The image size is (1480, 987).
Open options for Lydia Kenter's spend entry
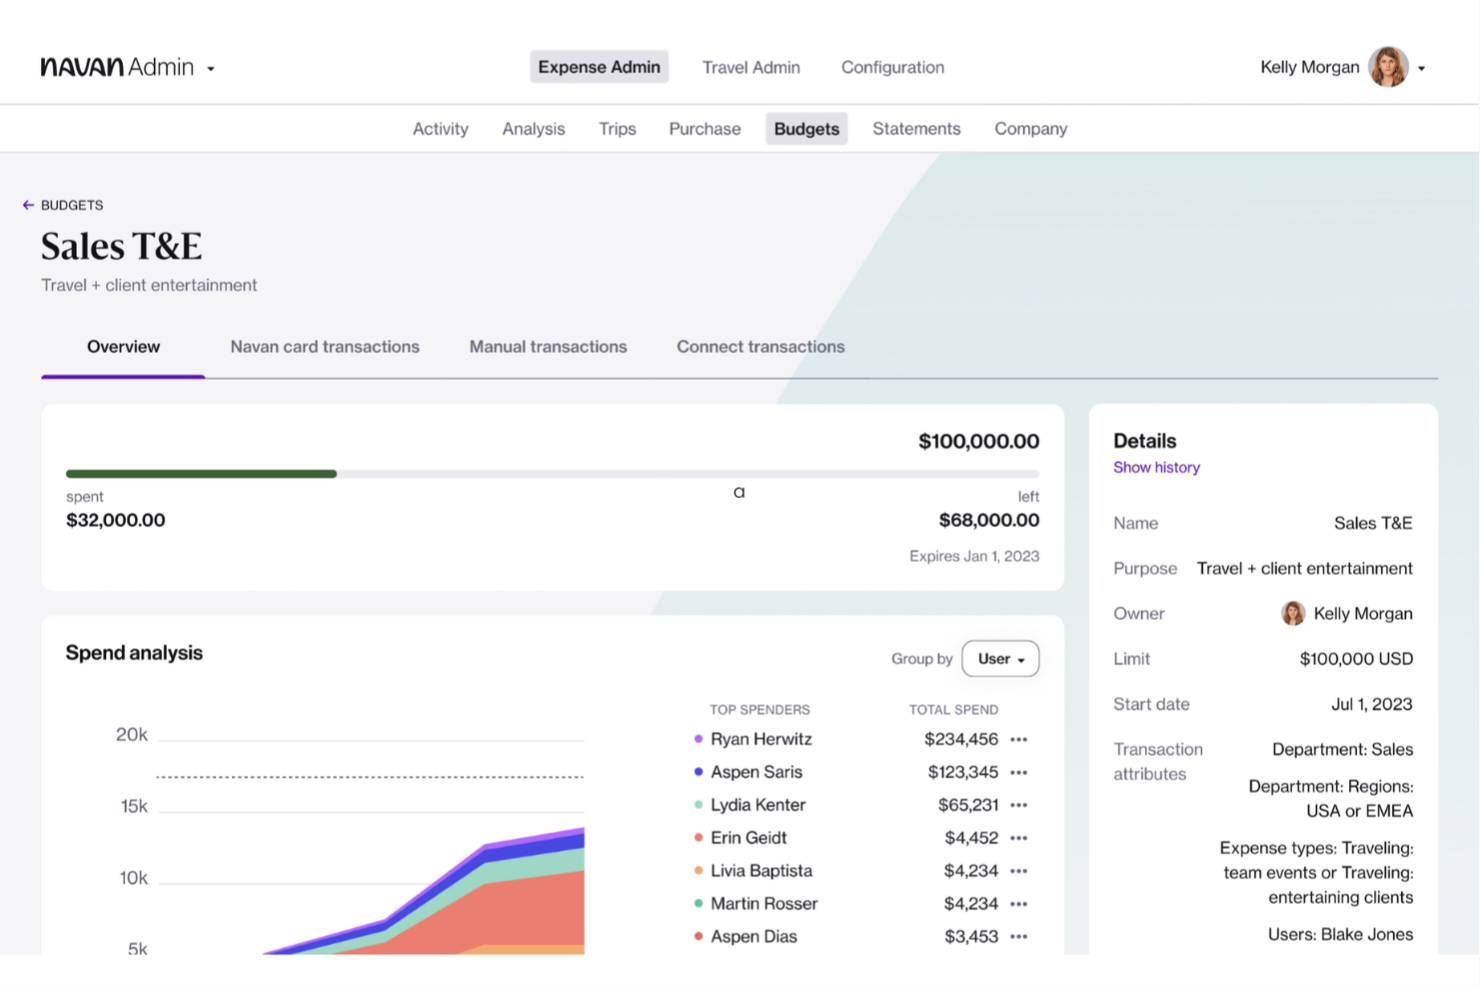pyautogui.click(x=1019, y=805)
